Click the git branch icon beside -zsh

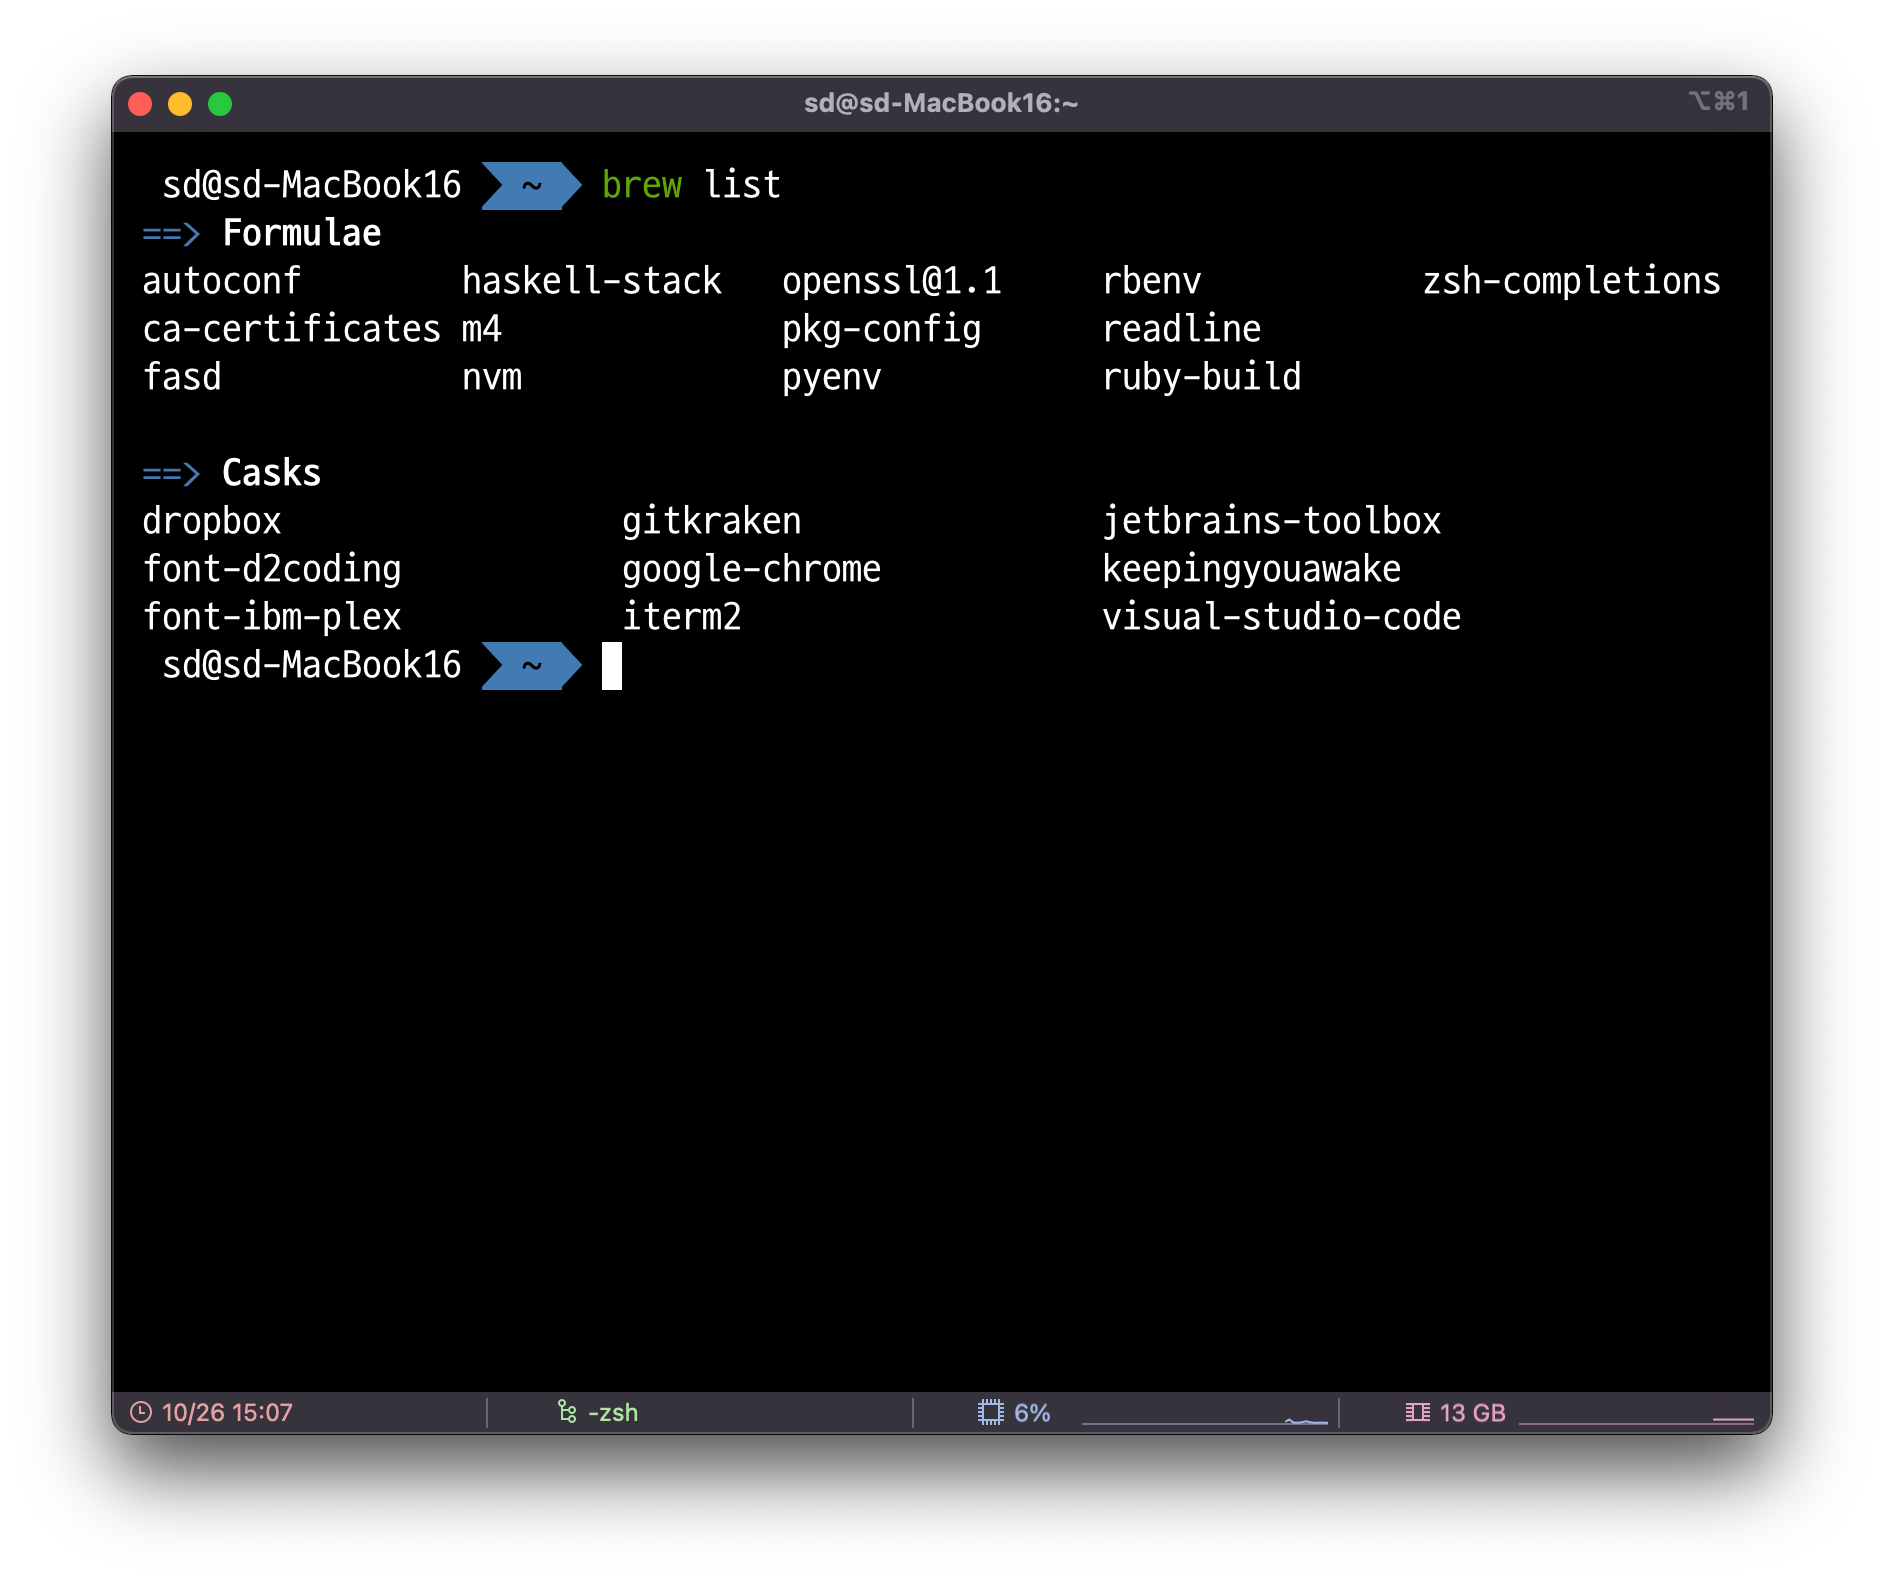pos(567,1412)
